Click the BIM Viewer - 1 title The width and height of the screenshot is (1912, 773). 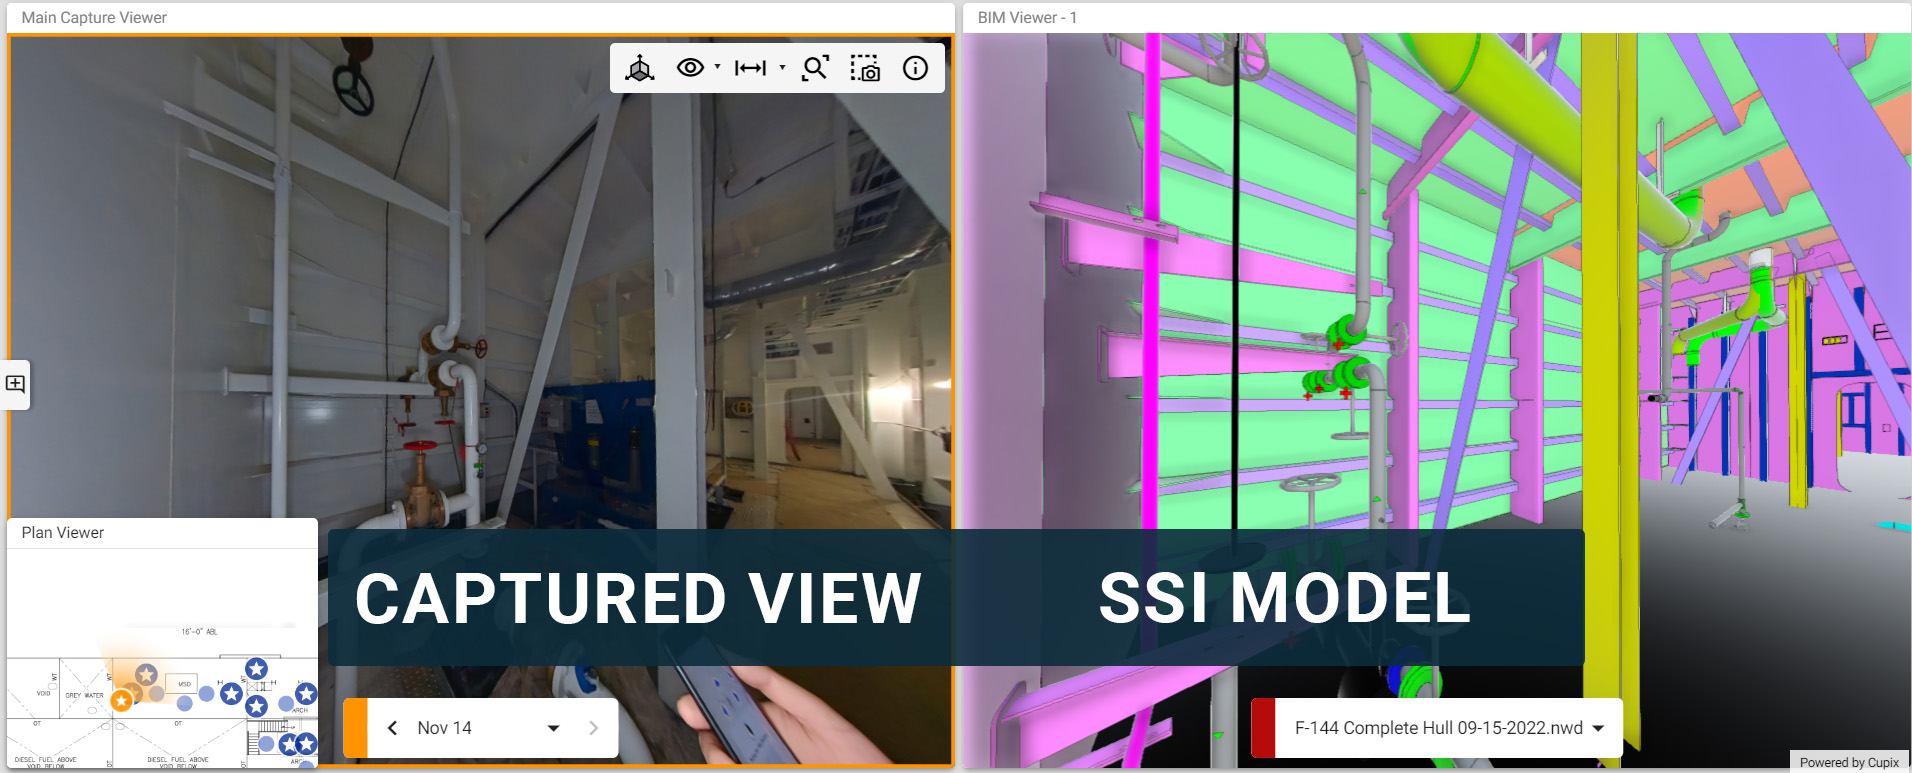pos(1027,18)
